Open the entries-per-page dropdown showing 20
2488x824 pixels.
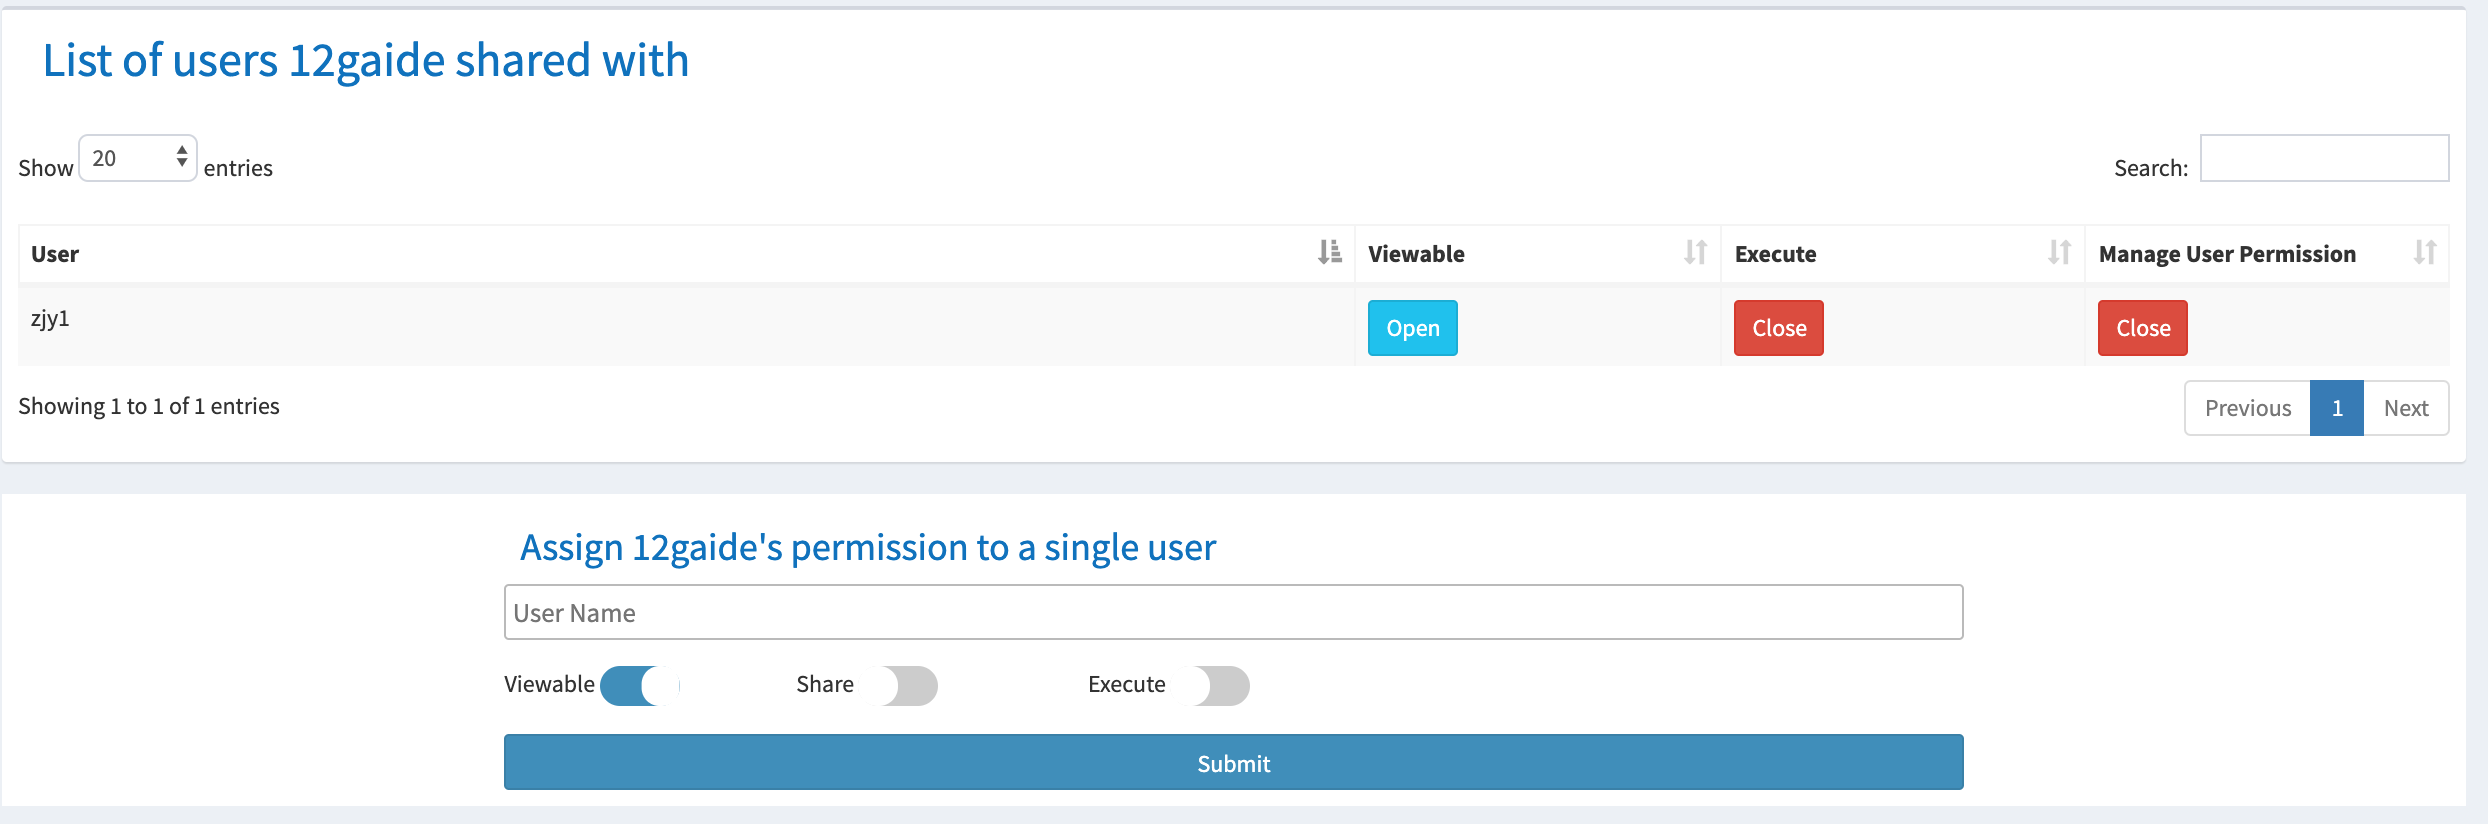coord(138,158)
